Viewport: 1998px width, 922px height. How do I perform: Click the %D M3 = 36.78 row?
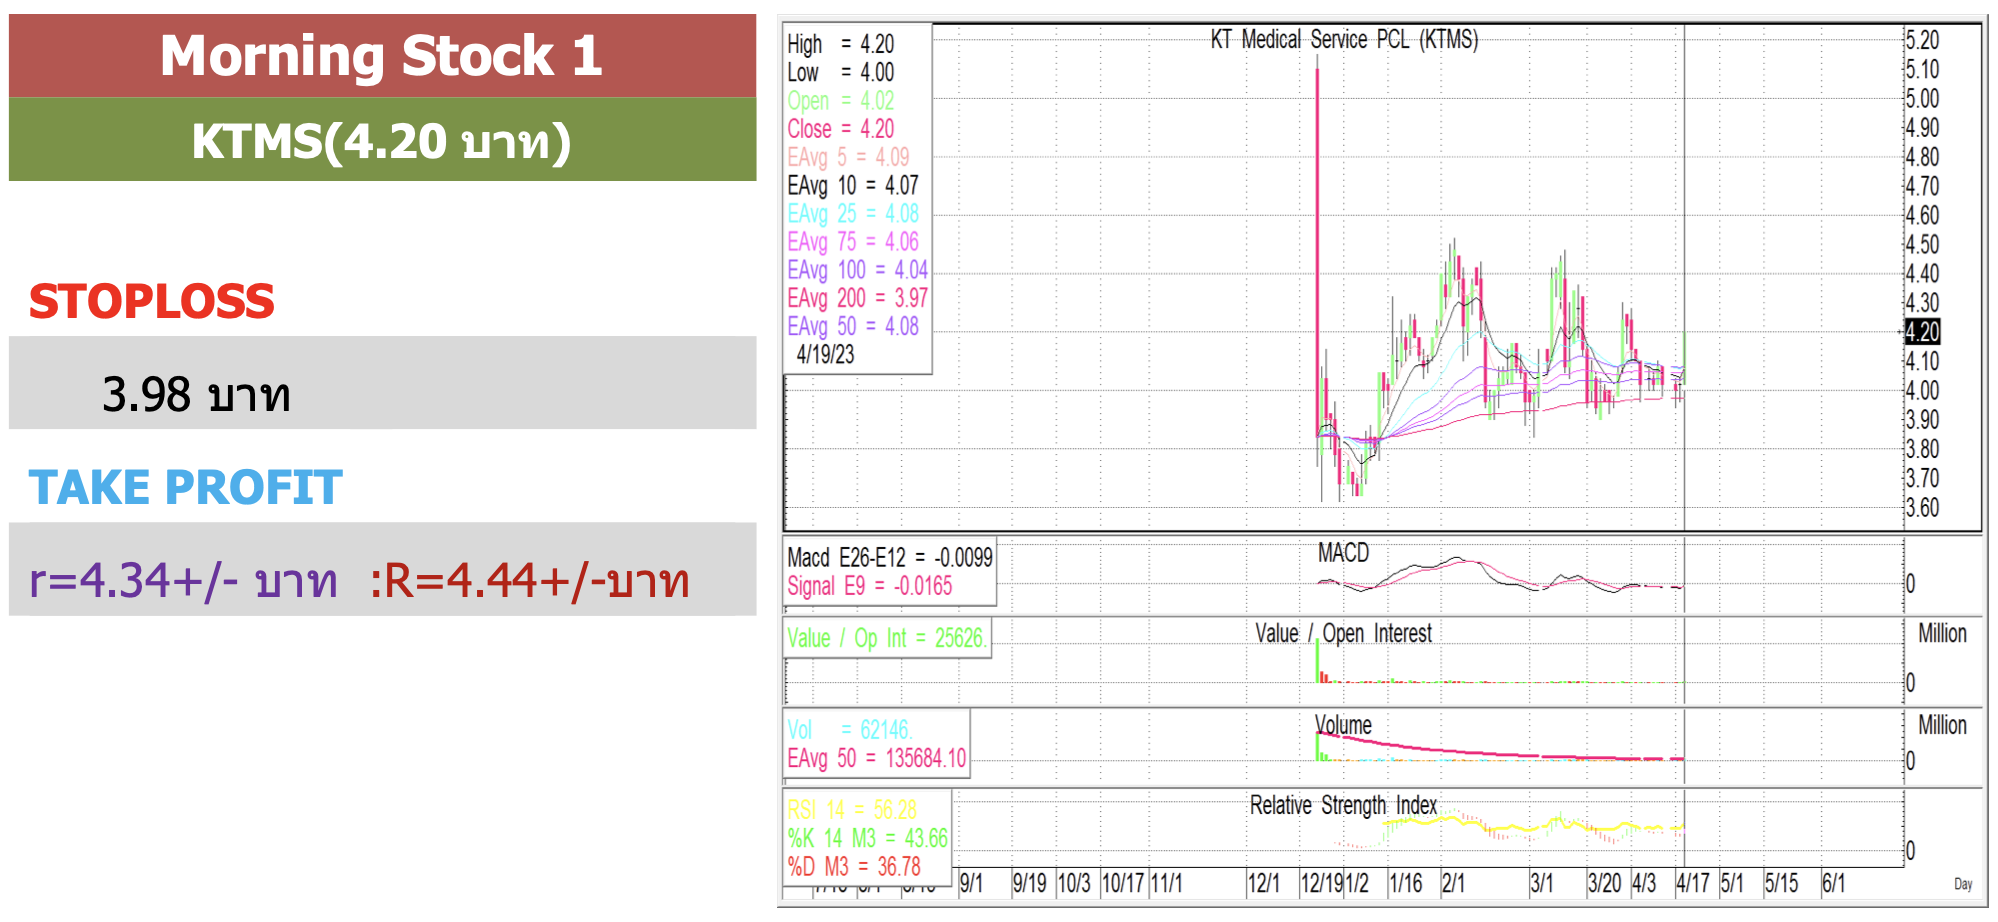click(854, 866)
